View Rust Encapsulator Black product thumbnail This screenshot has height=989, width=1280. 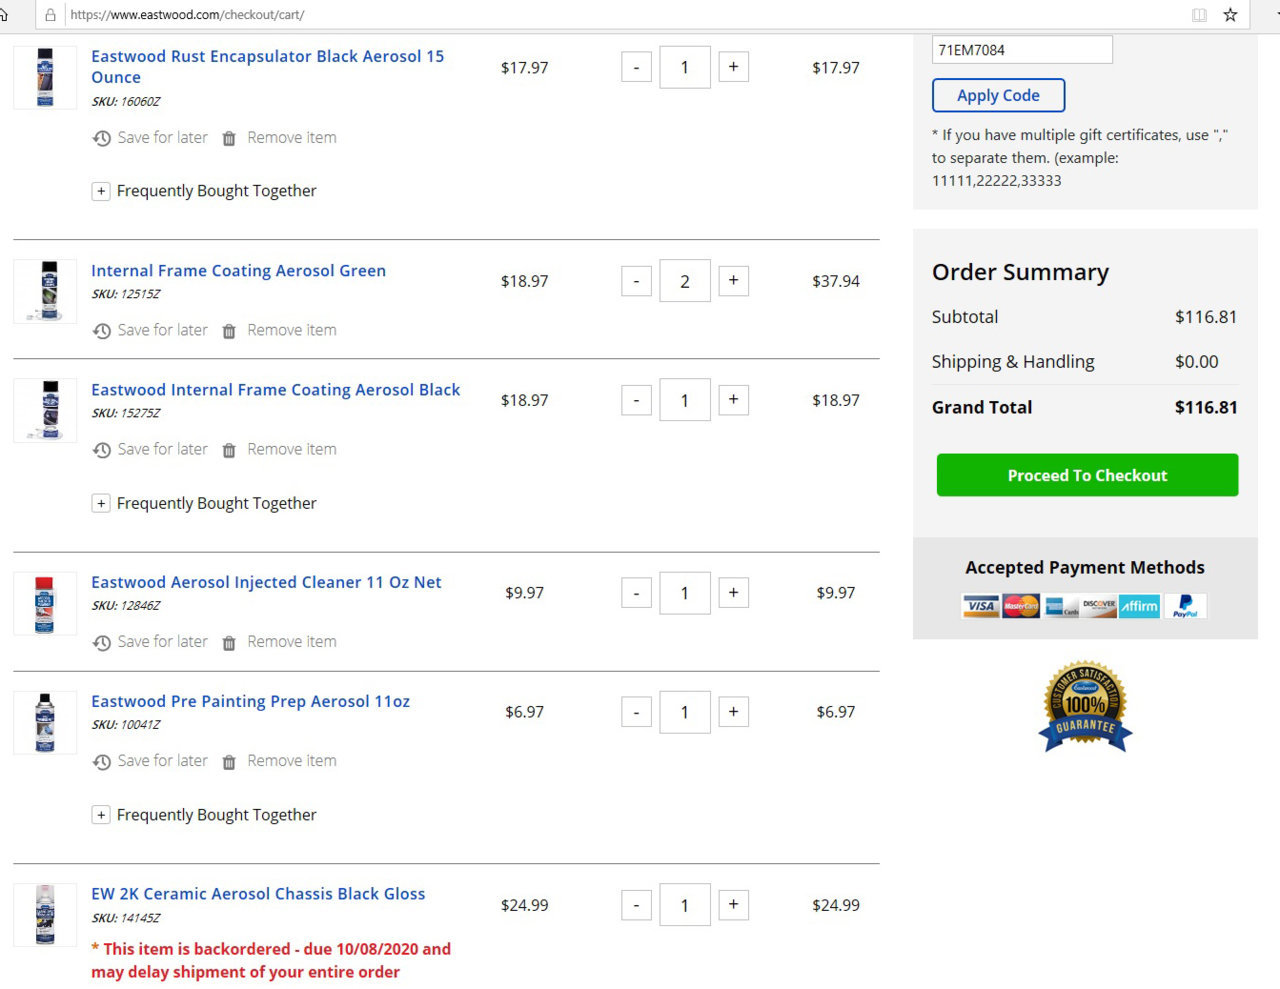click(45, 77)
